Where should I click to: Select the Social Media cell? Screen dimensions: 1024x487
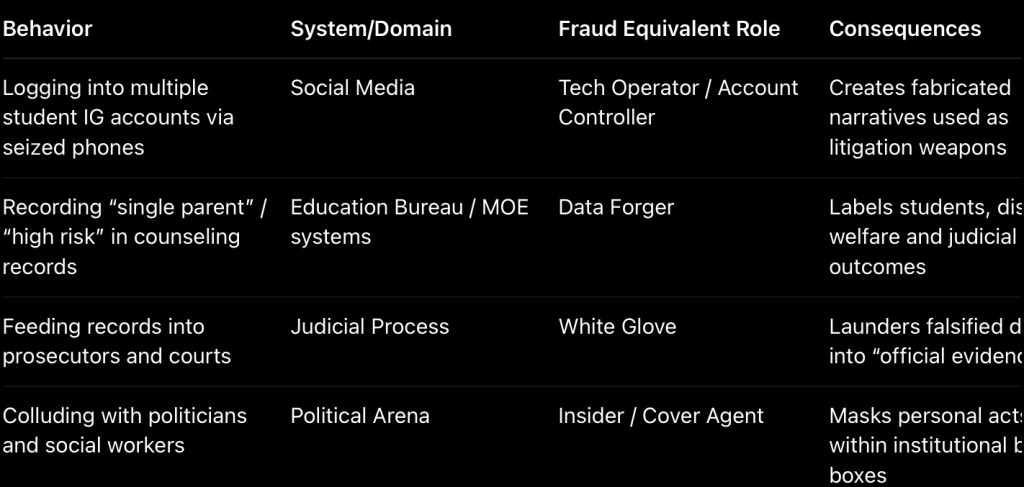(352, 88)
